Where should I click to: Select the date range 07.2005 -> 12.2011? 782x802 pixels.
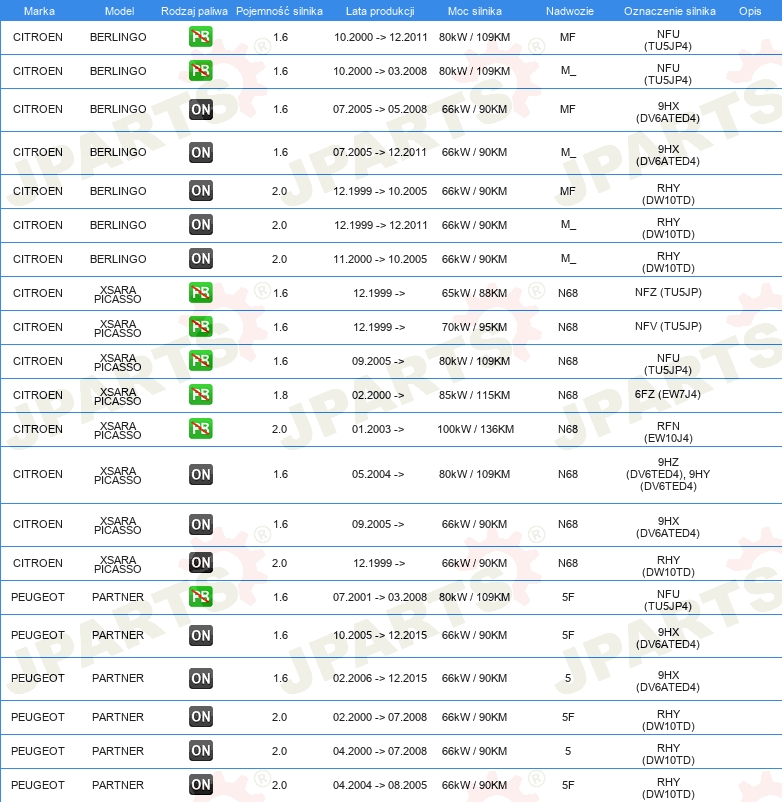[x=379, y=152]
